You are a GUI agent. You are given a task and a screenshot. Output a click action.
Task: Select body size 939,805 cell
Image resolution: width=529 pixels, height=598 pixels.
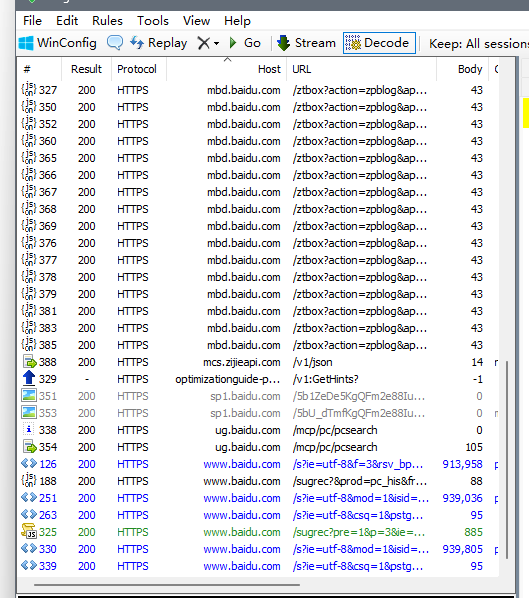tap(462, 549)
